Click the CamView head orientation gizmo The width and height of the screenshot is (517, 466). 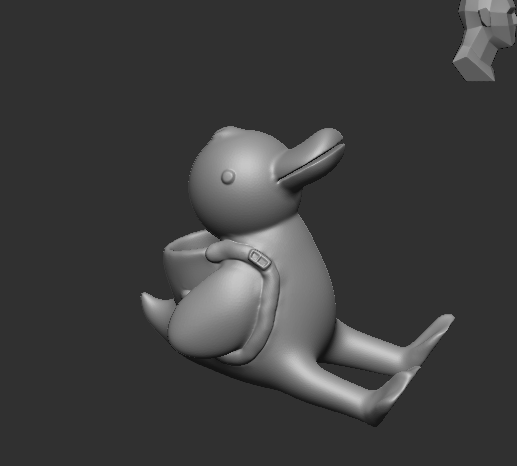485,40
